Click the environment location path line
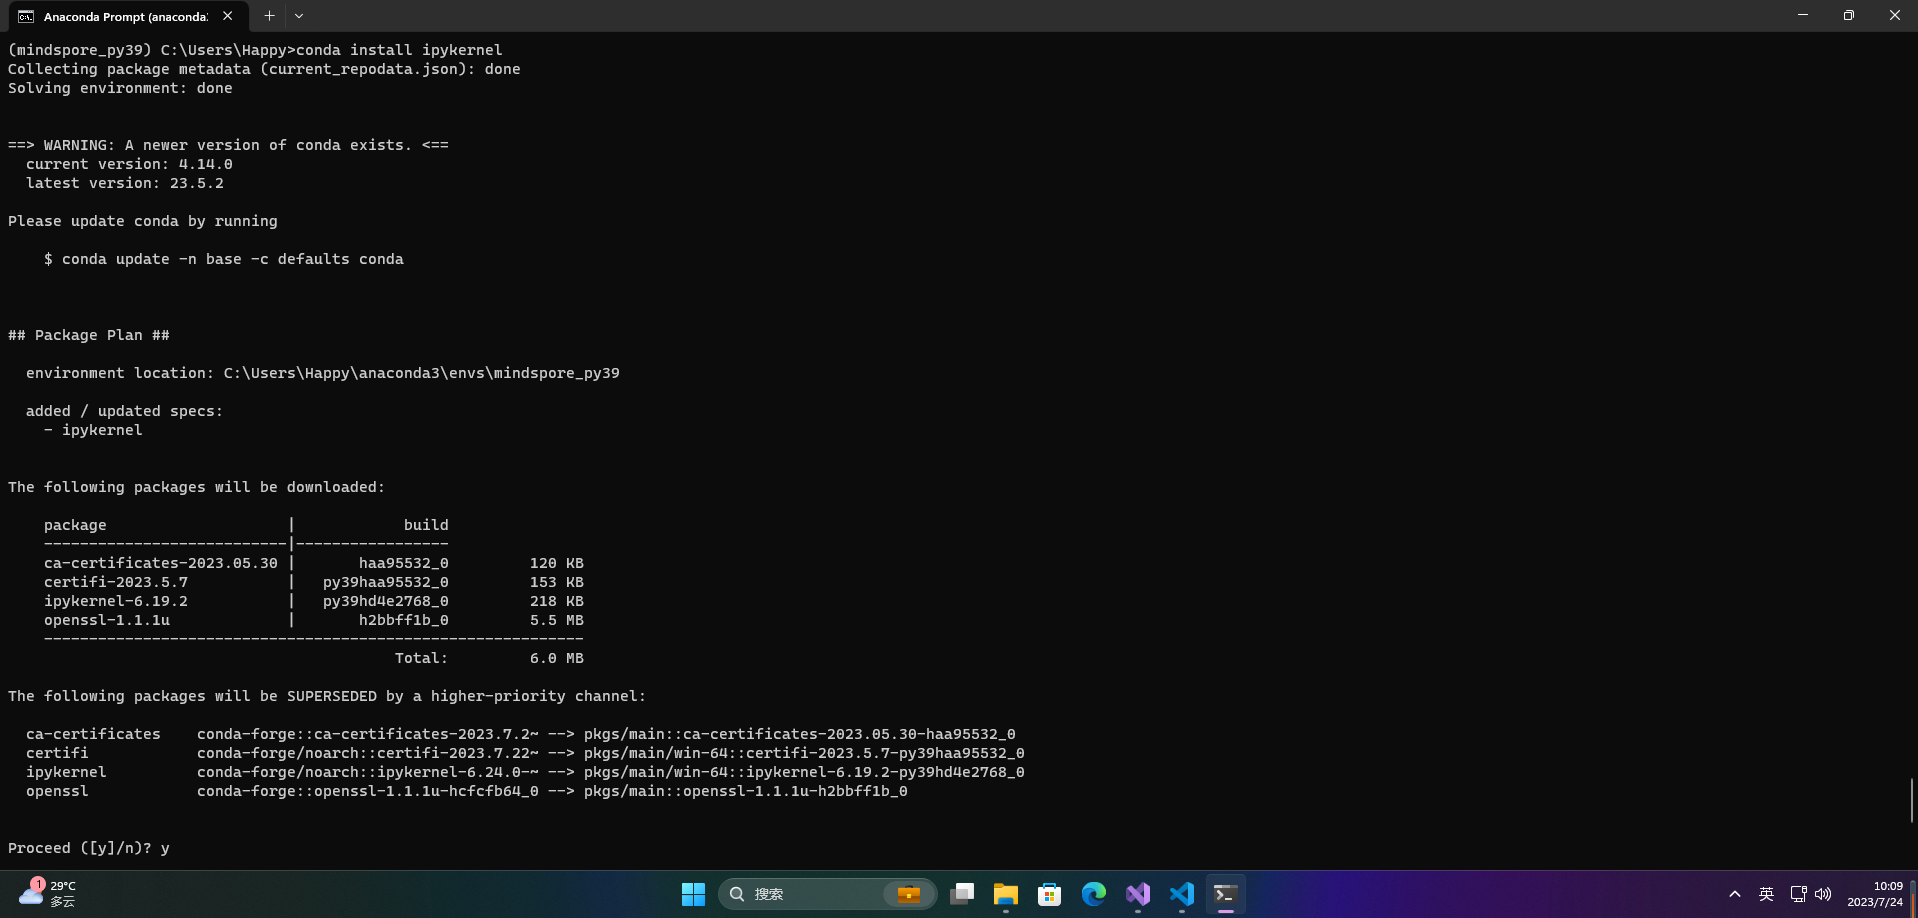Image resolution: width=1918 pixels, height=918 pixels. click(x=323, y=373)
